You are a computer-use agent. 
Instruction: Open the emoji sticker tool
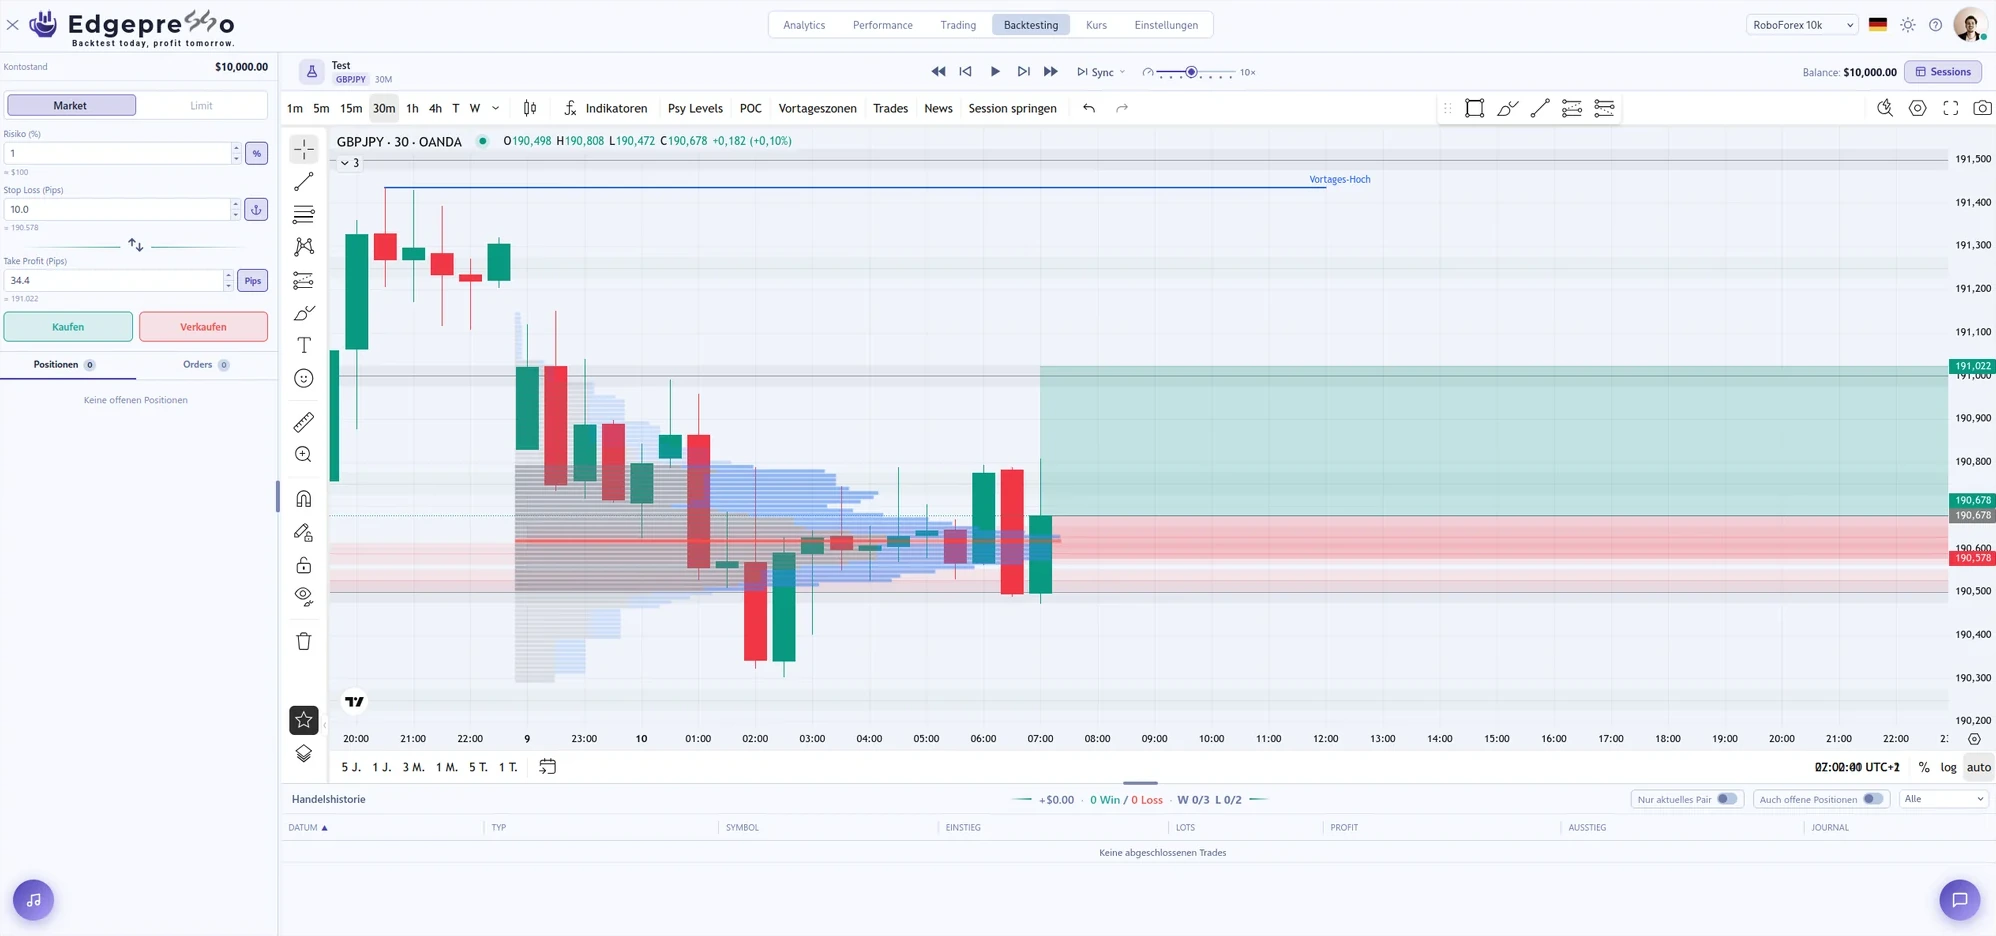[304, 378]
